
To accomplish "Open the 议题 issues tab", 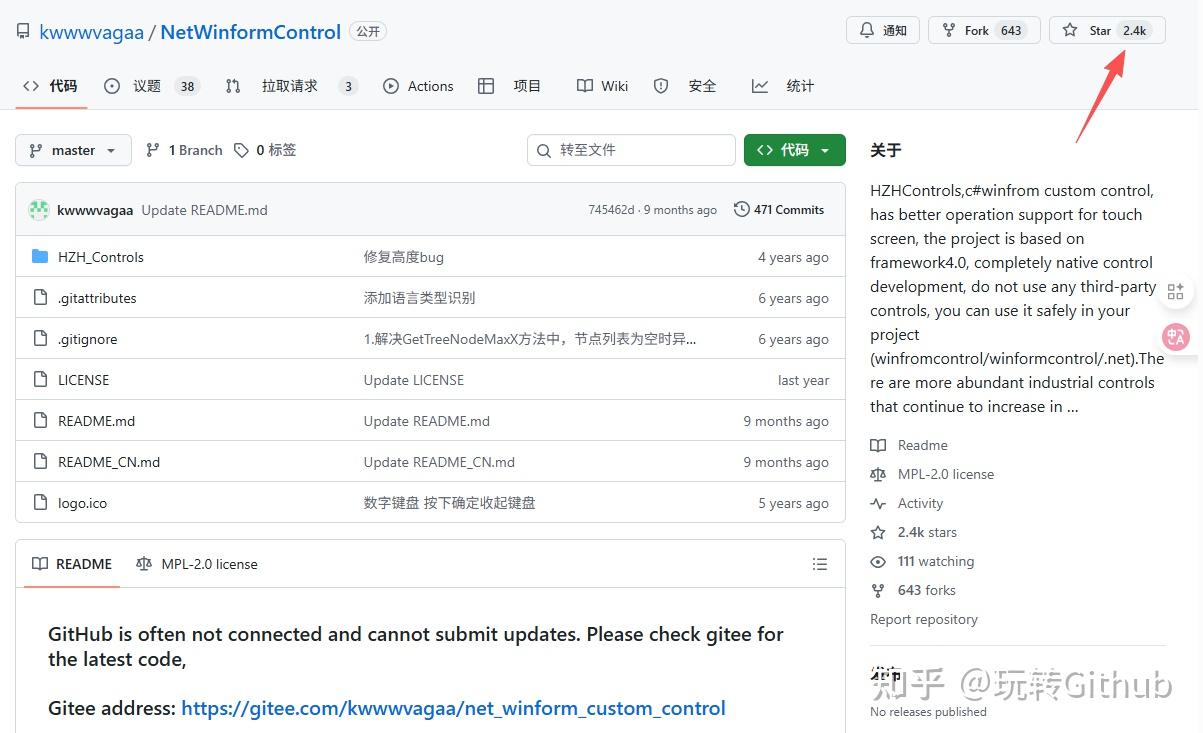I will point(151,86).
